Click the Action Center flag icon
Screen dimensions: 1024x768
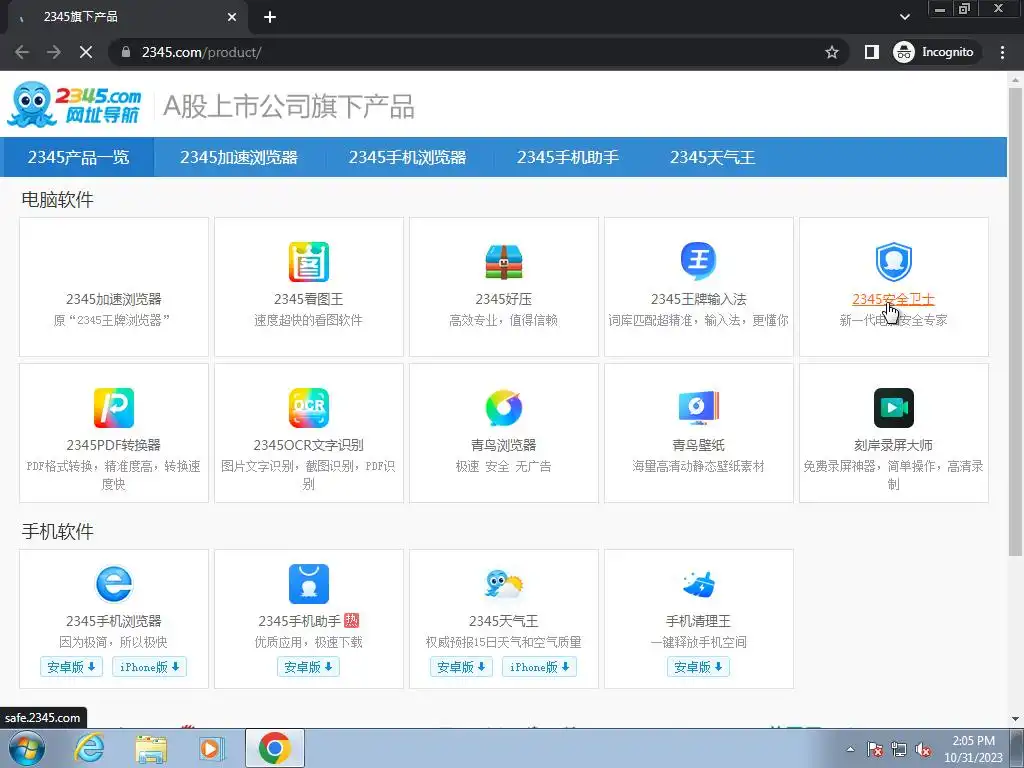point(875,750)
